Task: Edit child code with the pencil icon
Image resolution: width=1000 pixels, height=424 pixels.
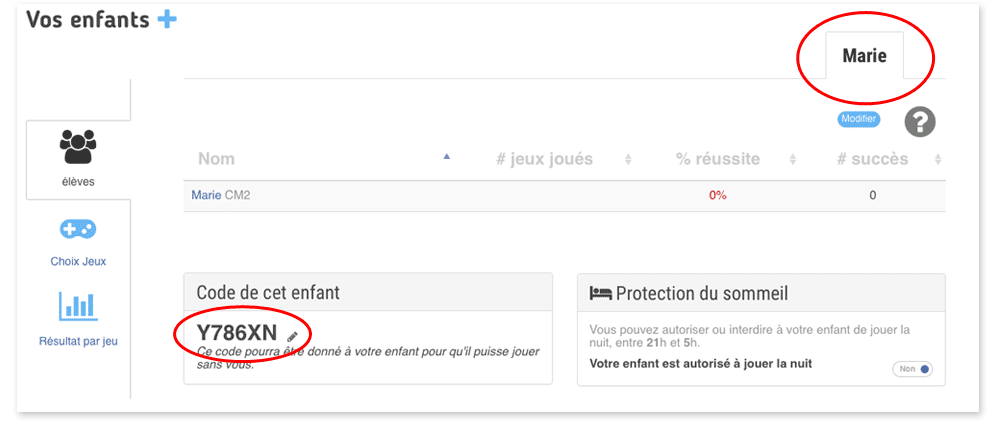Action: coord(293,336)
